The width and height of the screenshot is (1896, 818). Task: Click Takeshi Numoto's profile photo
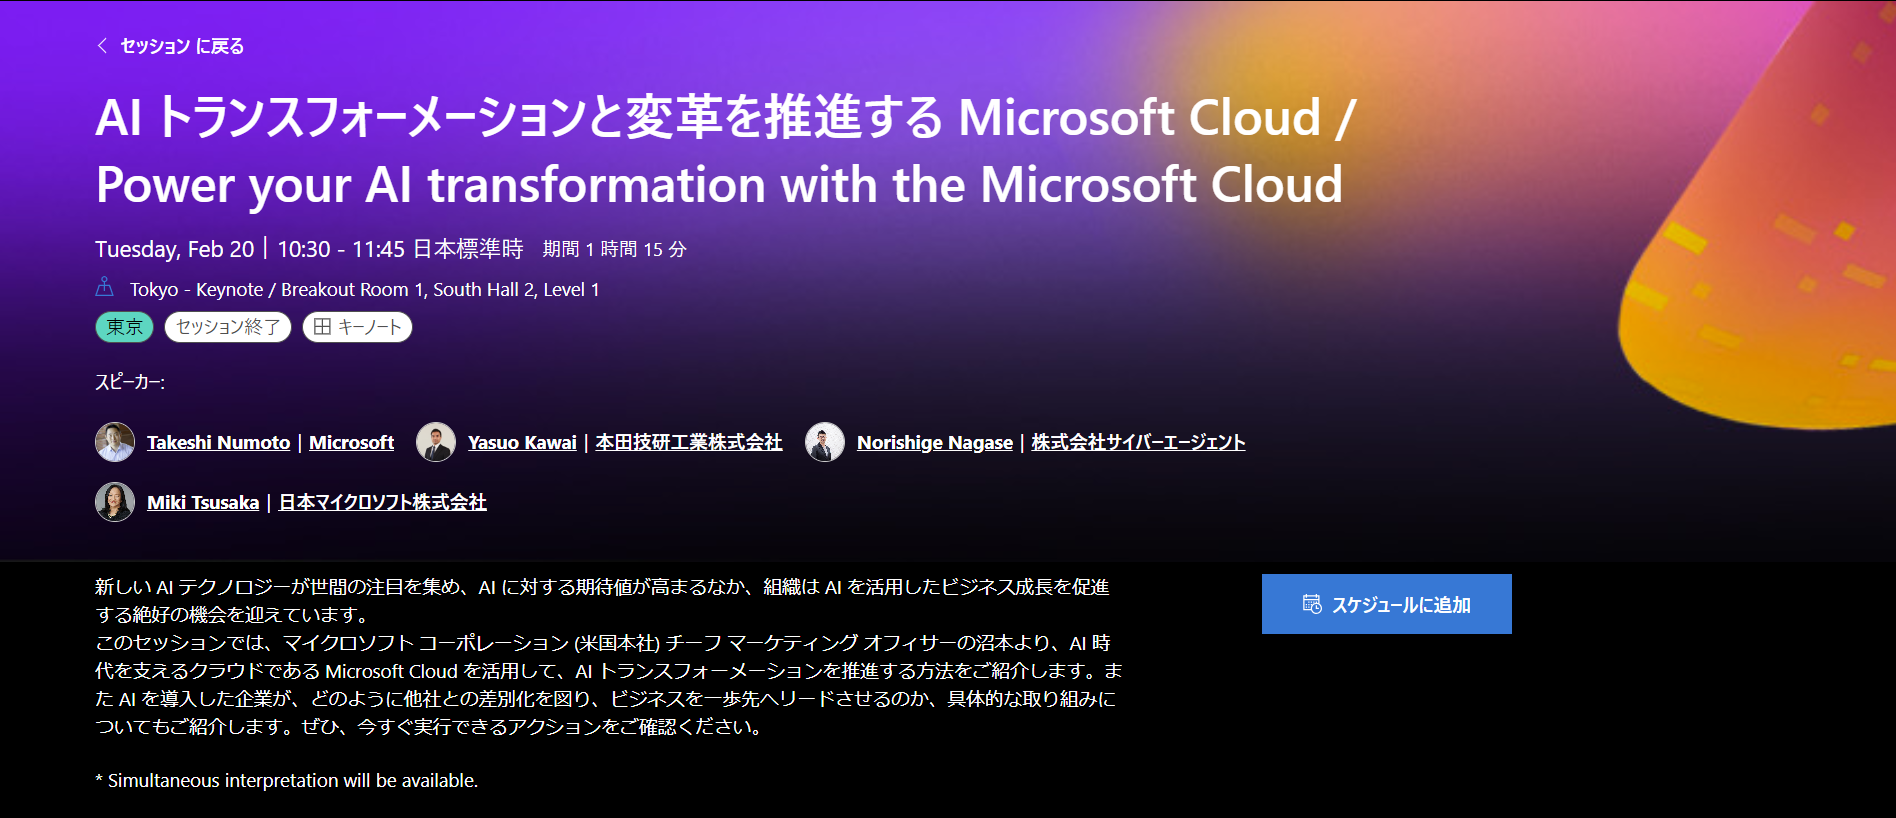(x=114, y=441)
